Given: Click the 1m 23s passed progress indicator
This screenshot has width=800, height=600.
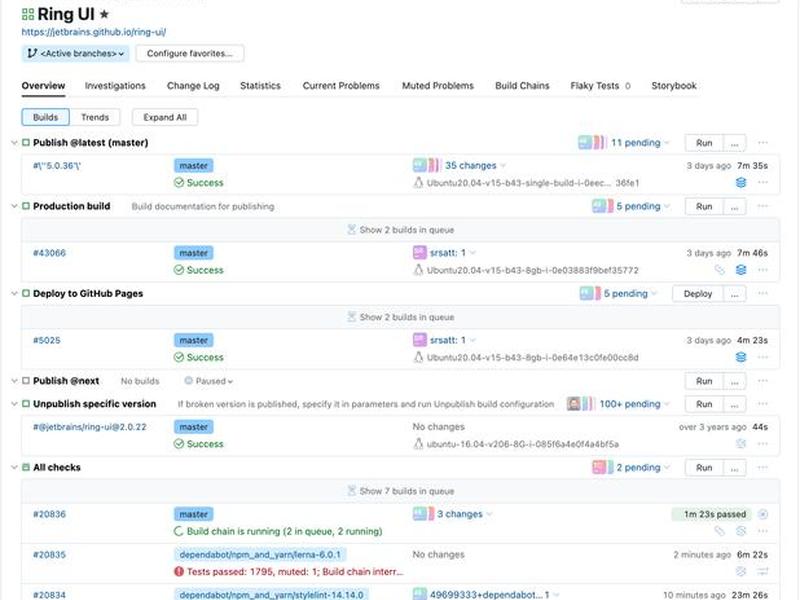Looking at the screenshot, I should point(714,514).
